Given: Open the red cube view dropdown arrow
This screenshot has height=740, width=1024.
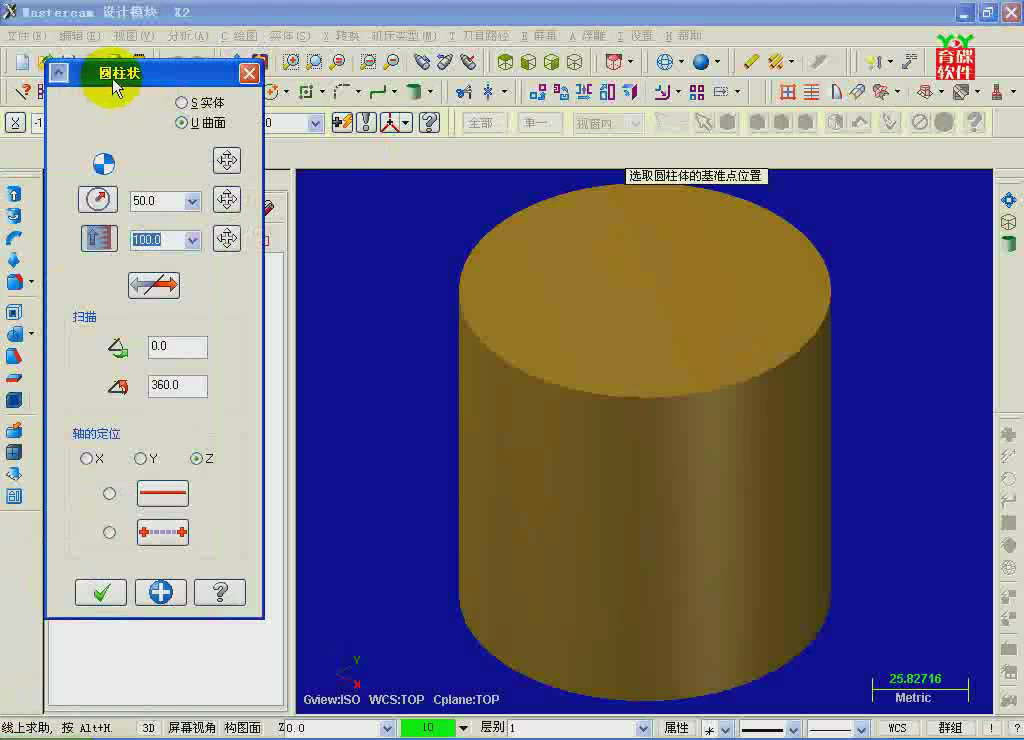Looking at the screenshot, I should pyautogui.click(x=630, y=62).
